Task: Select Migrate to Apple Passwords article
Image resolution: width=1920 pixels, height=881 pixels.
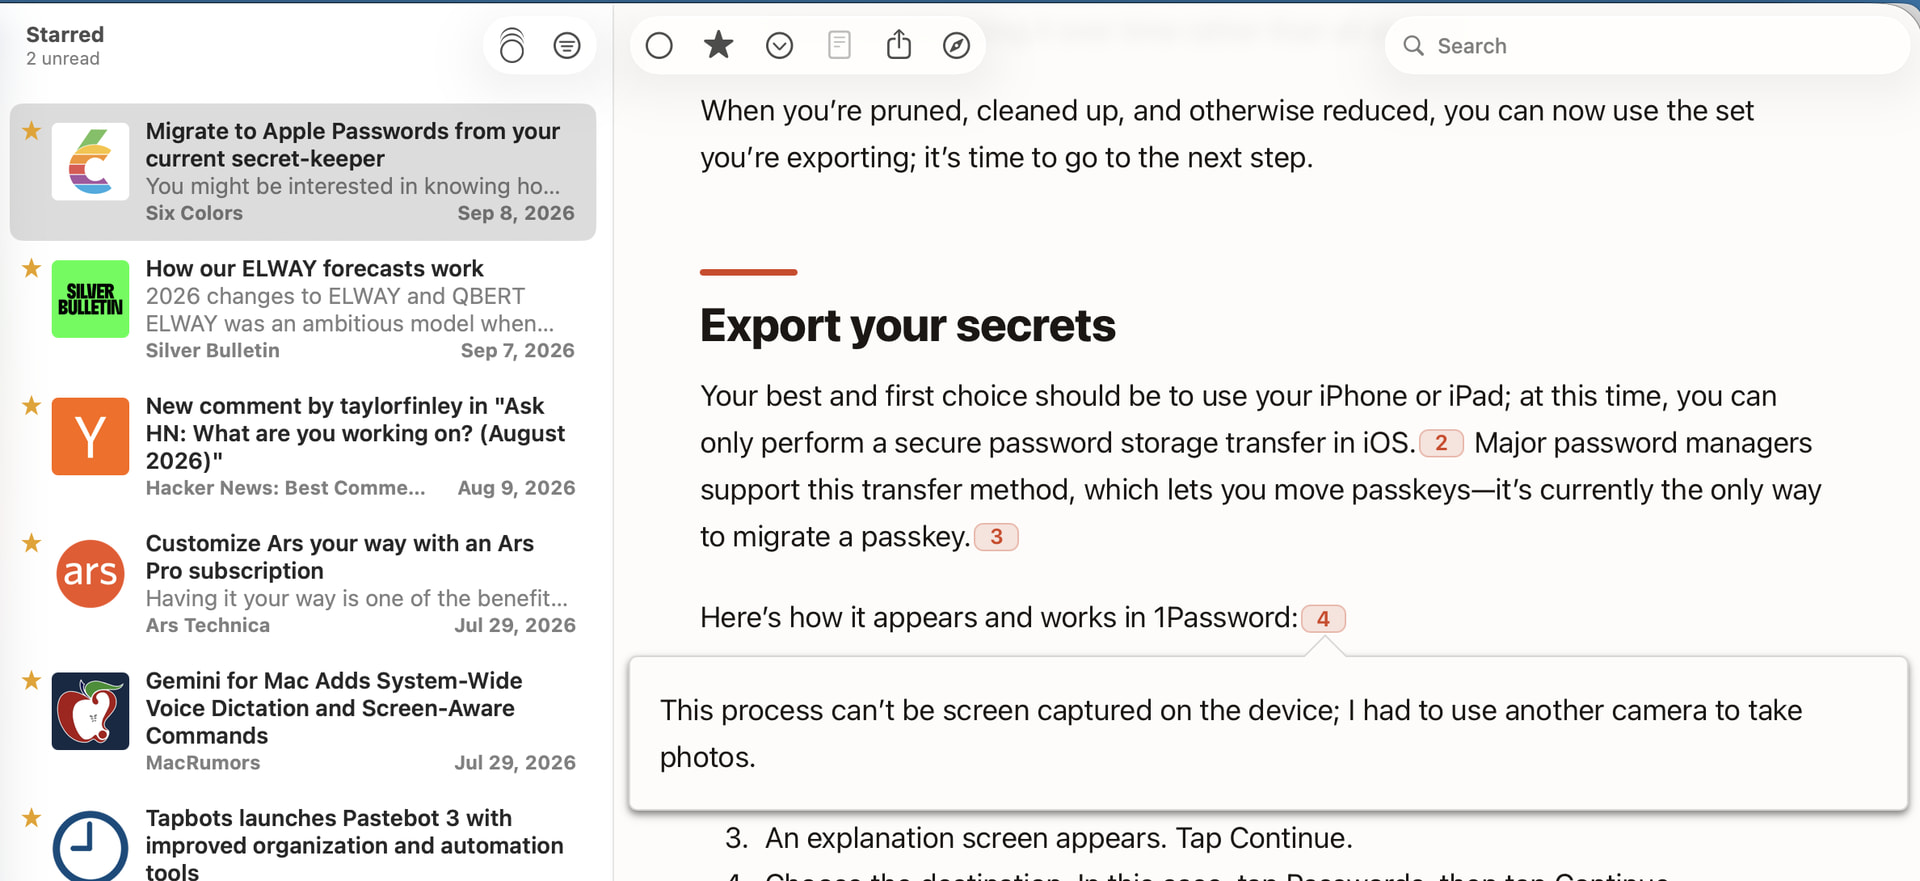Action: click(303, 172)
